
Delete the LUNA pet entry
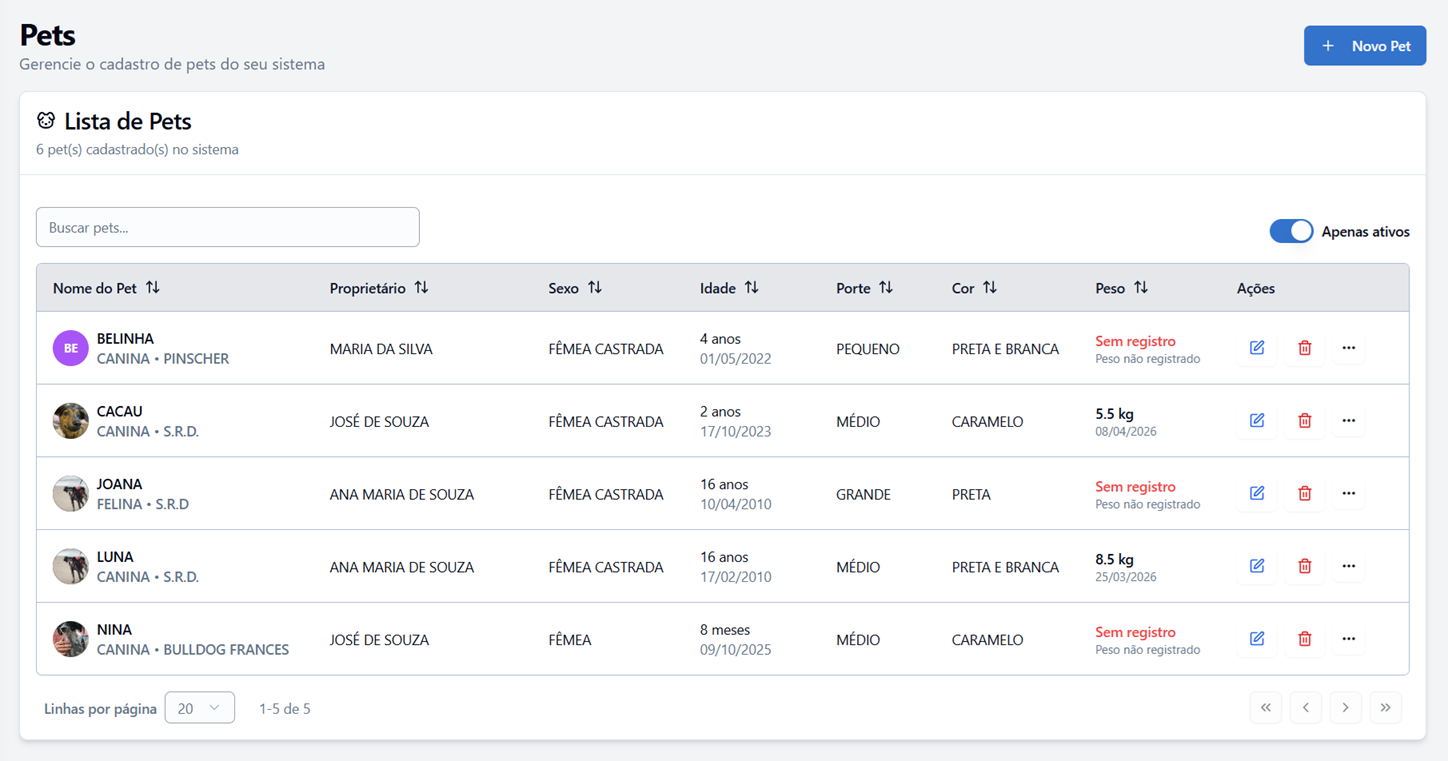(x=1304, y=566)
